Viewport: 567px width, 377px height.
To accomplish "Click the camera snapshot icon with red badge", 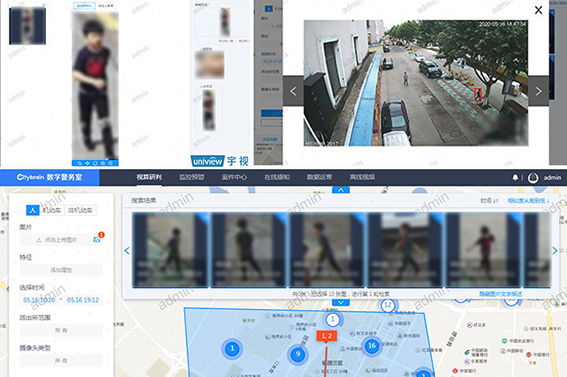I will (97, 239).
